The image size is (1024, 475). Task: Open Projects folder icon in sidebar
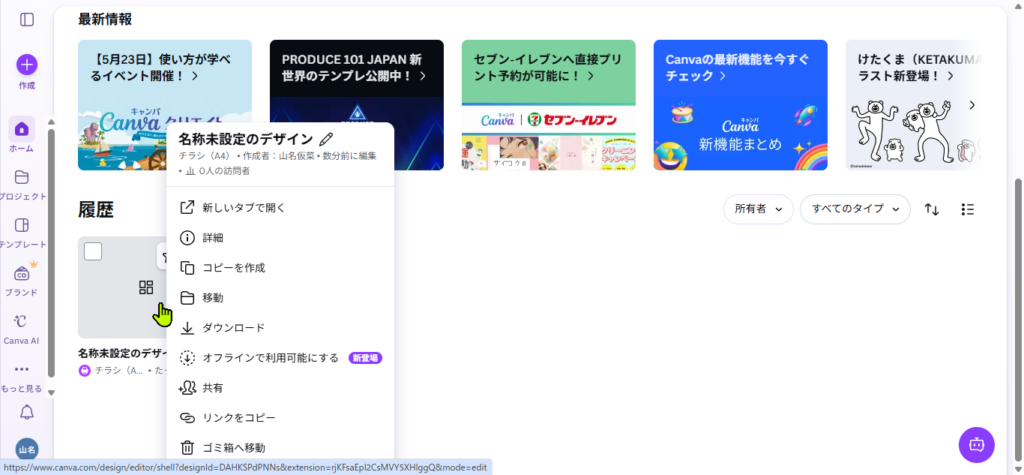22,177
